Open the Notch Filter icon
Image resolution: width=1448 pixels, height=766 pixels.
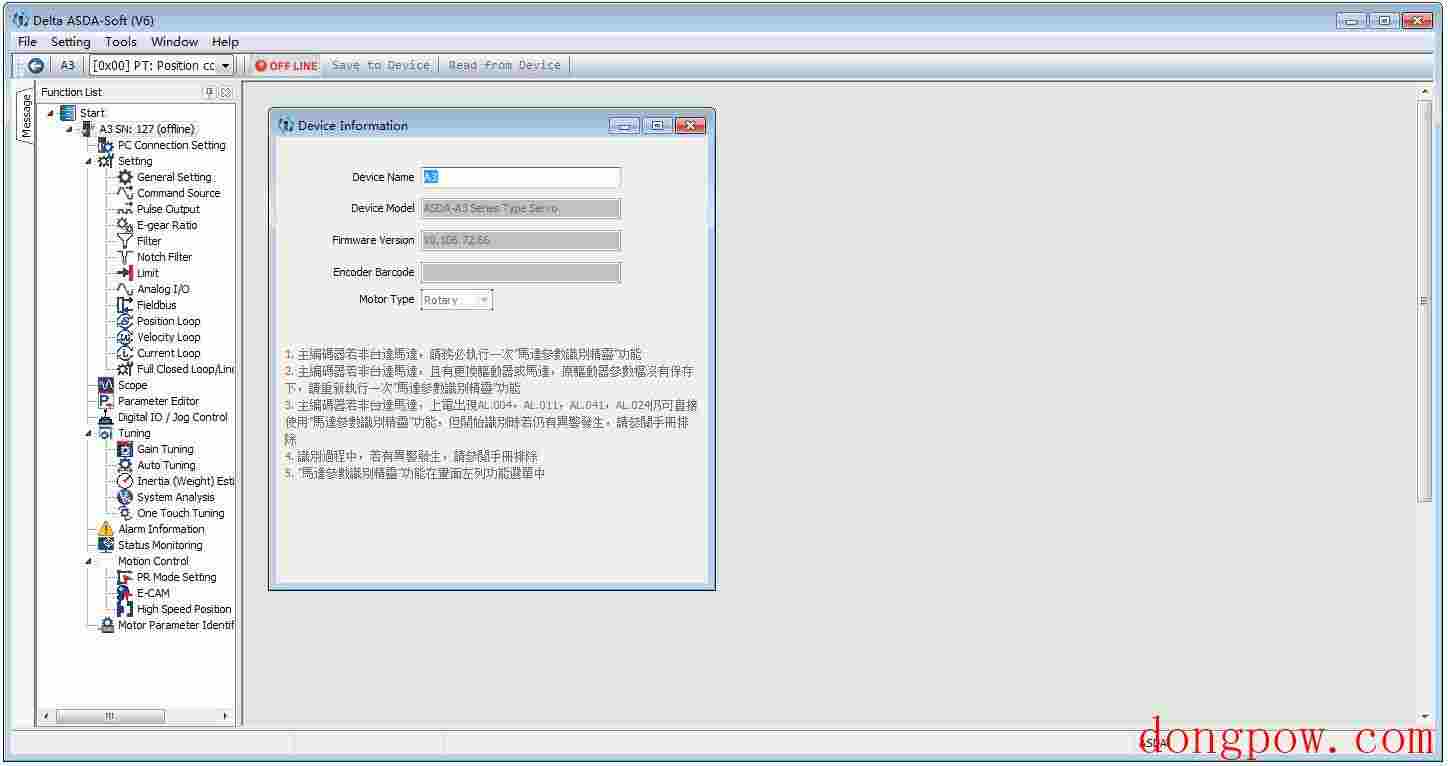[125, 257]
